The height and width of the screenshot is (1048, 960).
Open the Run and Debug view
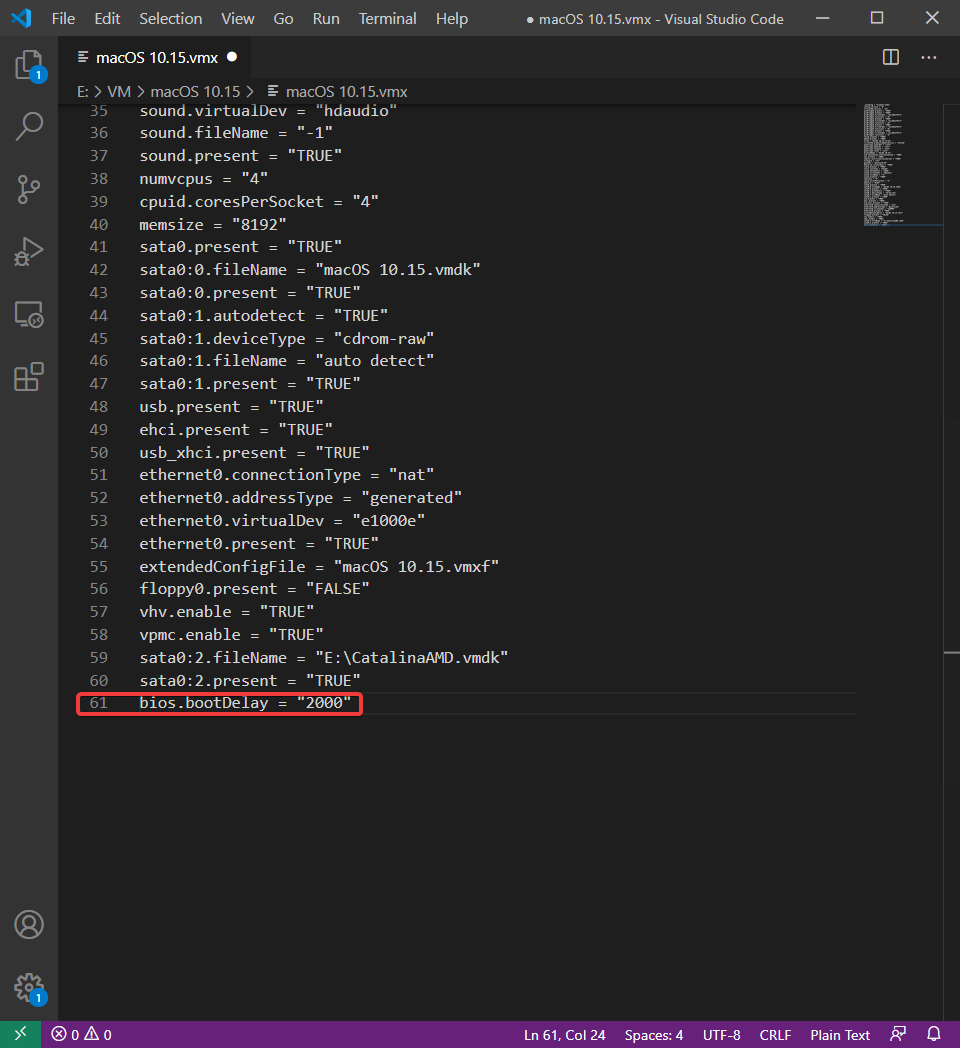(29, 252)
